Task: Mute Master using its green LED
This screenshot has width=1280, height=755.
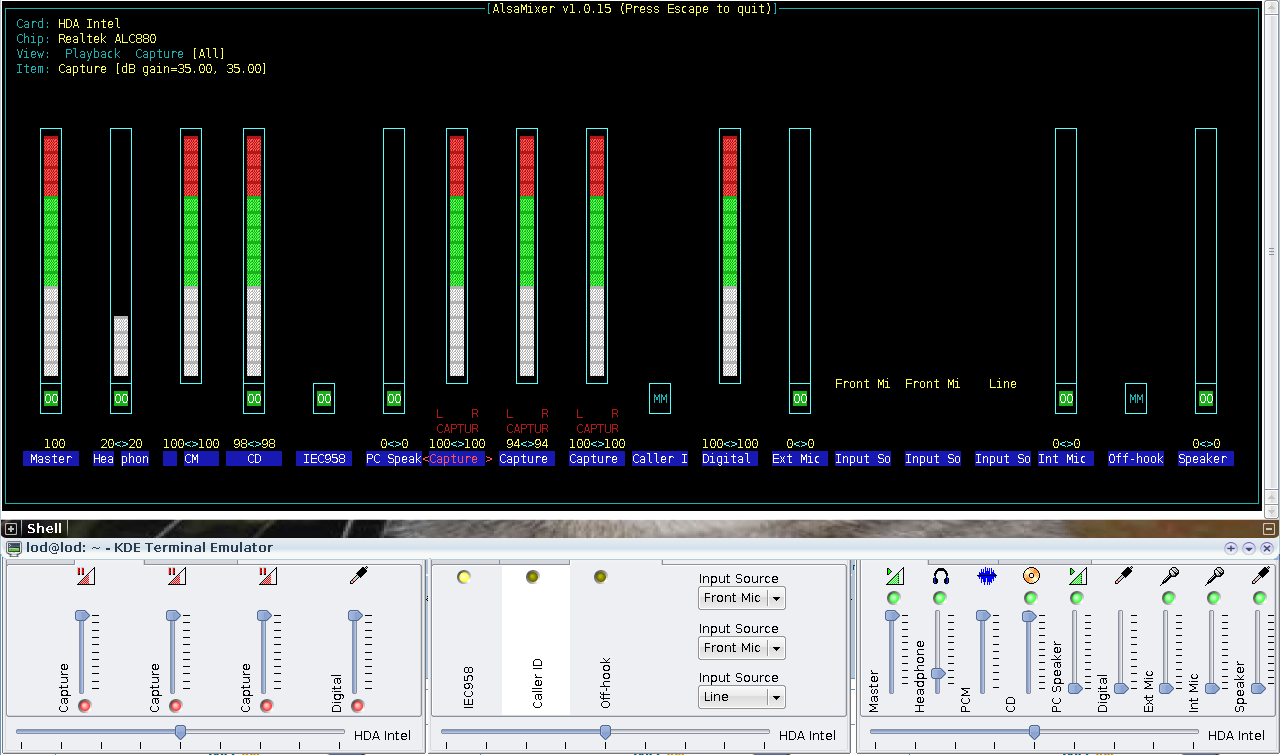Action: [894, 598]
